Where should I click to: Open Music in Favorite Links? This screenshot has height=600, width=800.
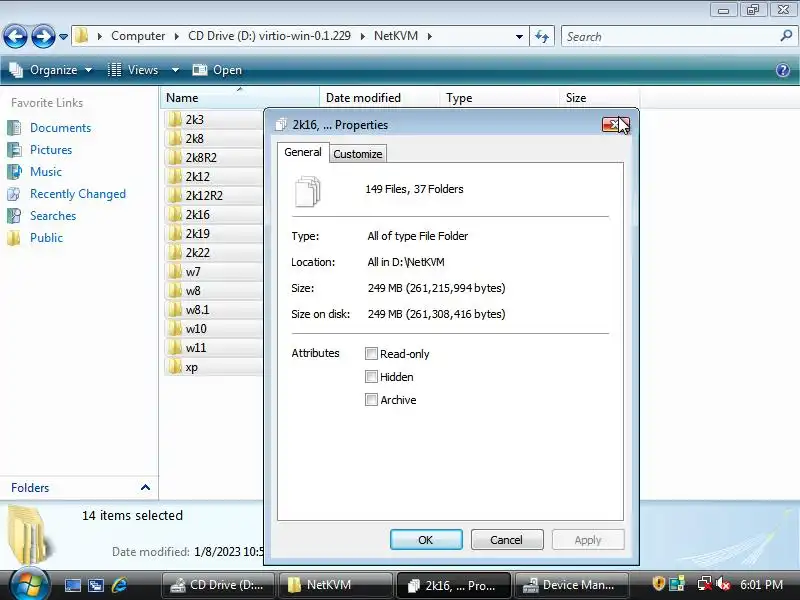click(x=45, y=171)
